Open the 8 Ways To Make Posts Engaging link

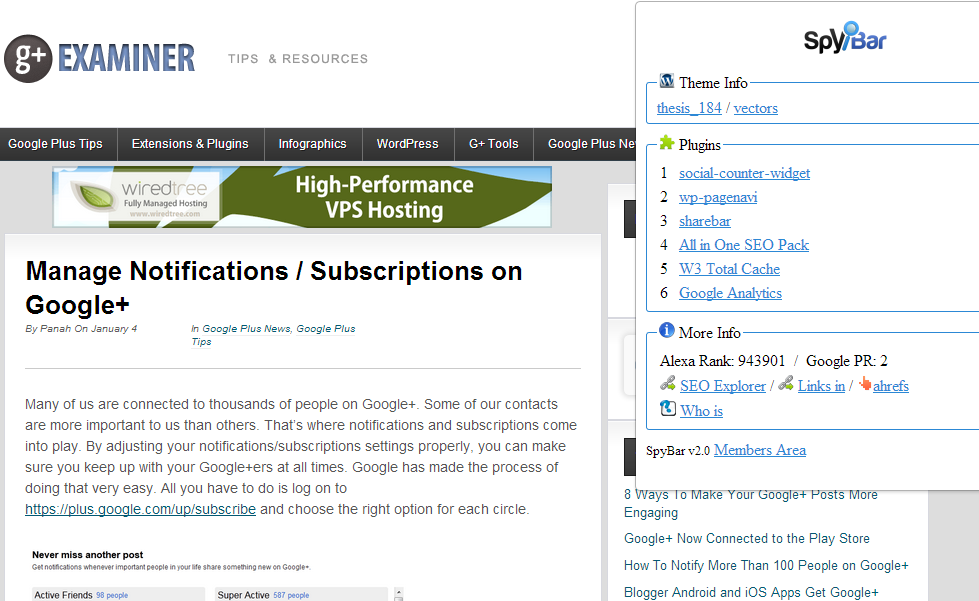pyautogui.click(x=750, y=504)
